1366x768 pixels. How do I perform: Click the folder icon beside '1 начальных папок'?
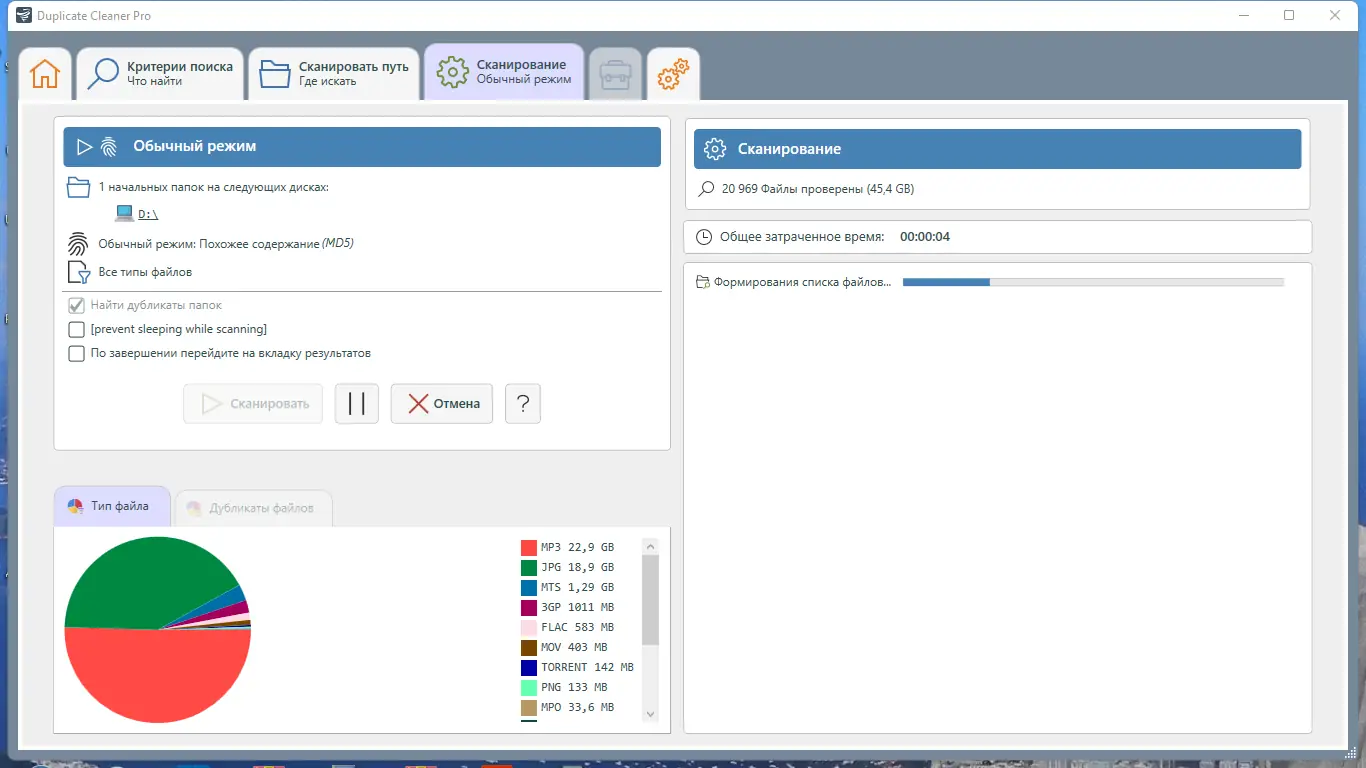(x=78, y=187)
